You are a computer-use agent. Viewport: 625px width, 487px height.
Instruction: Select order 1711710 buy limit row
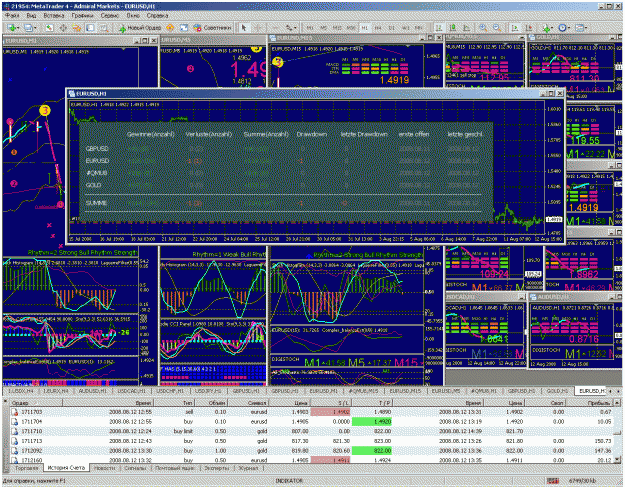[x=312, y=431]
